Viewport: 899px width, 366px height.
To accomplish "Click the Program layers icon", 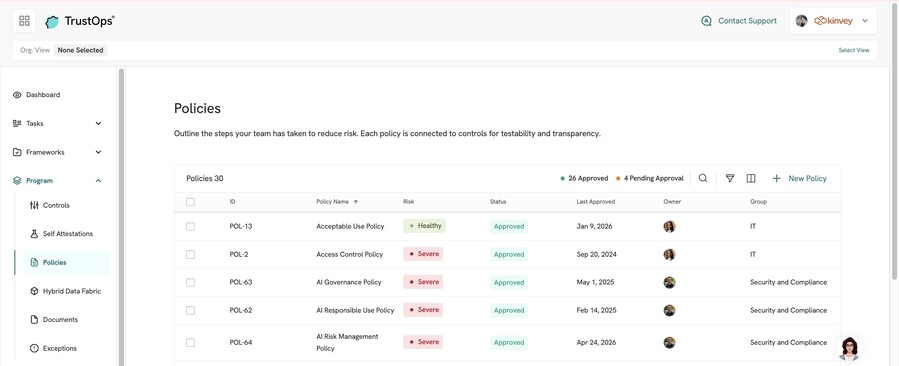I will click(17, 181).
